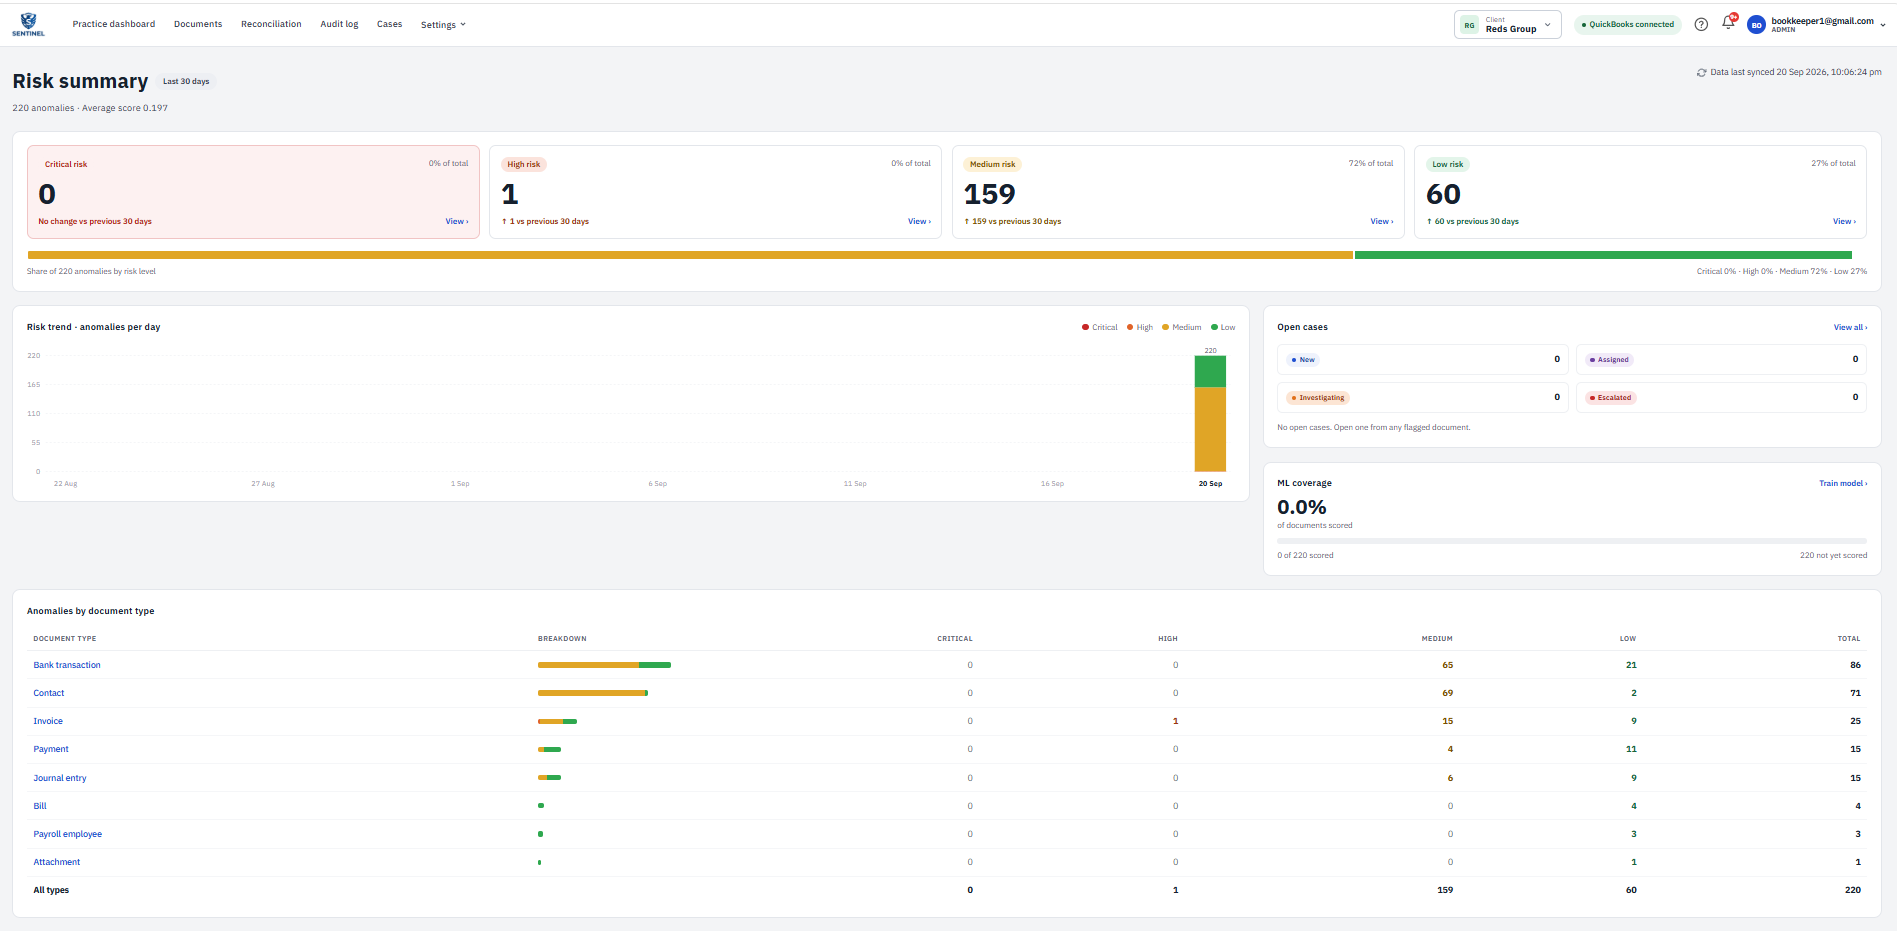Open the Invoice document type
Image resolution: width=1897 pixels, height=931 pixels.
click(x=48, y=721)
